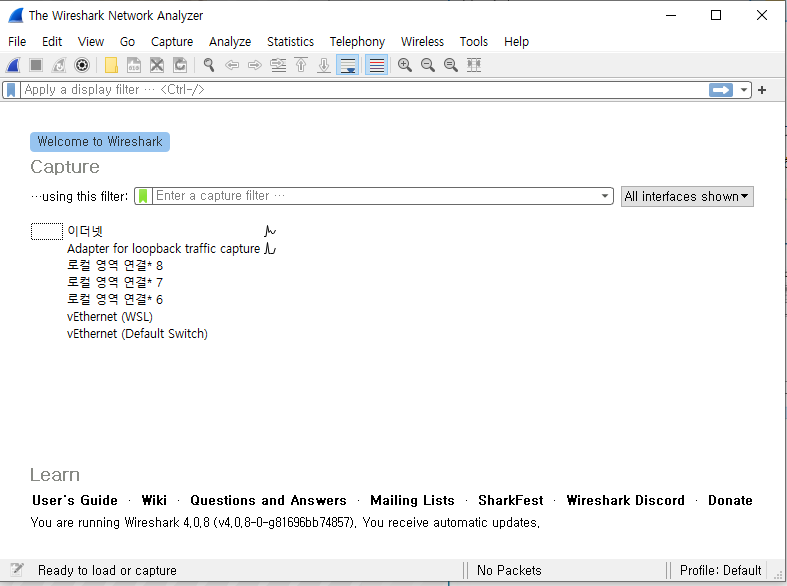This screenshot has width=787, height=586.
Task: Open the Wiki link
Action: (x=154, y=501)
